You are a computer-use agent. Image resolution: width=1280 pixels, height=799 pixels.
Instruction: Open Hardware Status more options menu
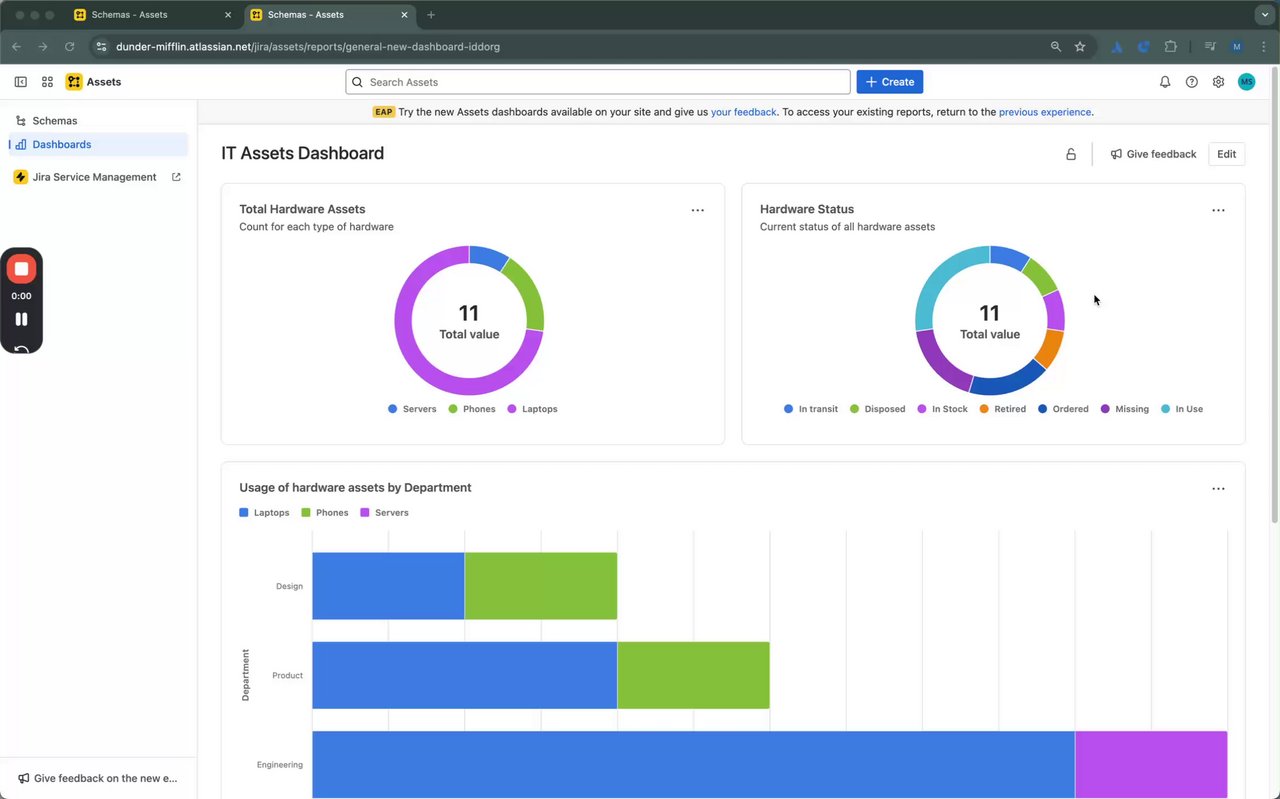pos(1218,210)
